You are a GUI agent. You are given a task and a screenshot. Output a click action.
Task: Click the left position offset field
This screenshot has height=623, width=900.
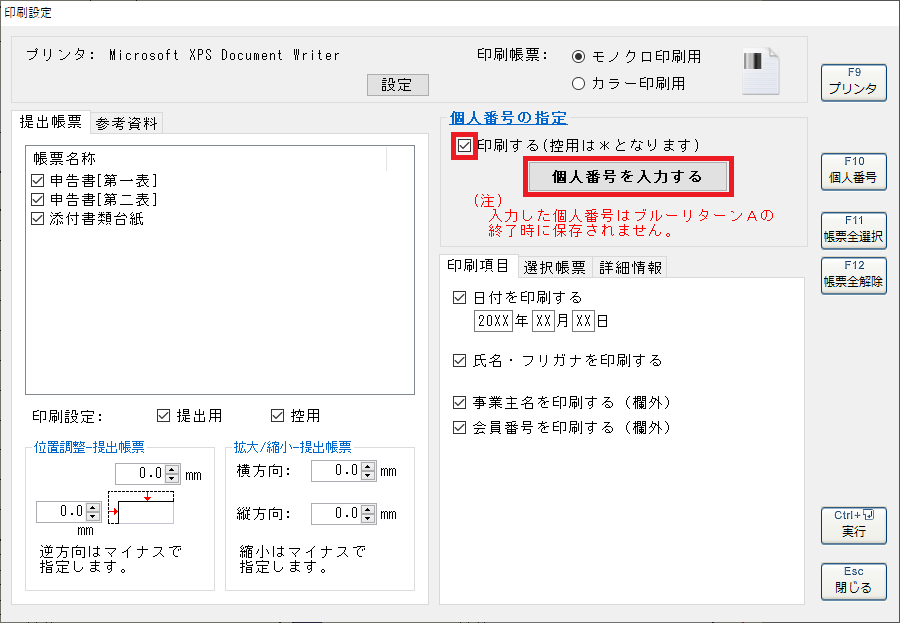click(x=61, y=512)
